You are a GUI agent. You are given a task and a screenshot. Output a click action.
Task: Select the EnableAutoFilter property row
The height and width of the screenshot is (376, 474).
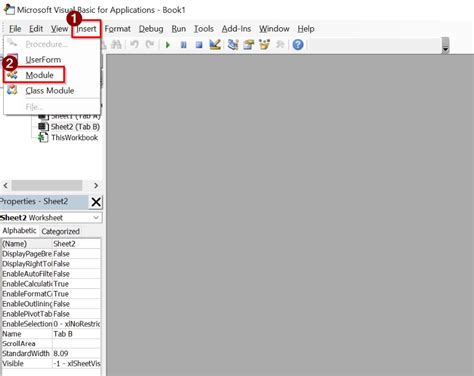point(51,274)
